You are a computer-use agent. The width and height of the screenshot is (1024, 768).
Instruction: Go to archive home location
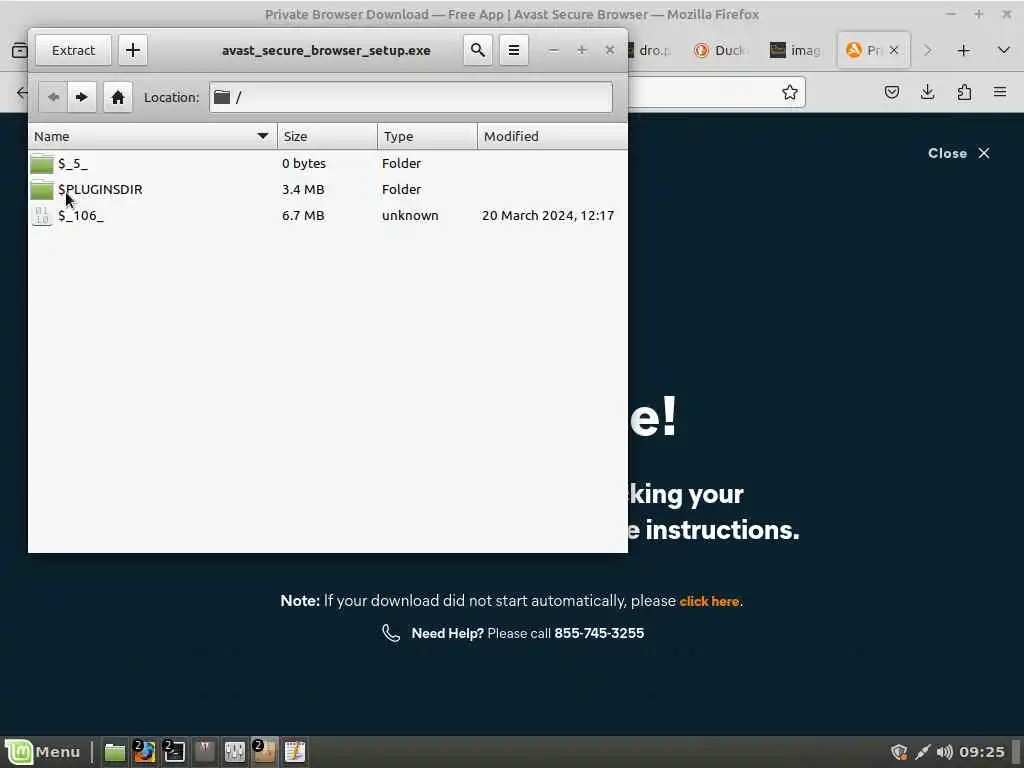pos(118,97)
